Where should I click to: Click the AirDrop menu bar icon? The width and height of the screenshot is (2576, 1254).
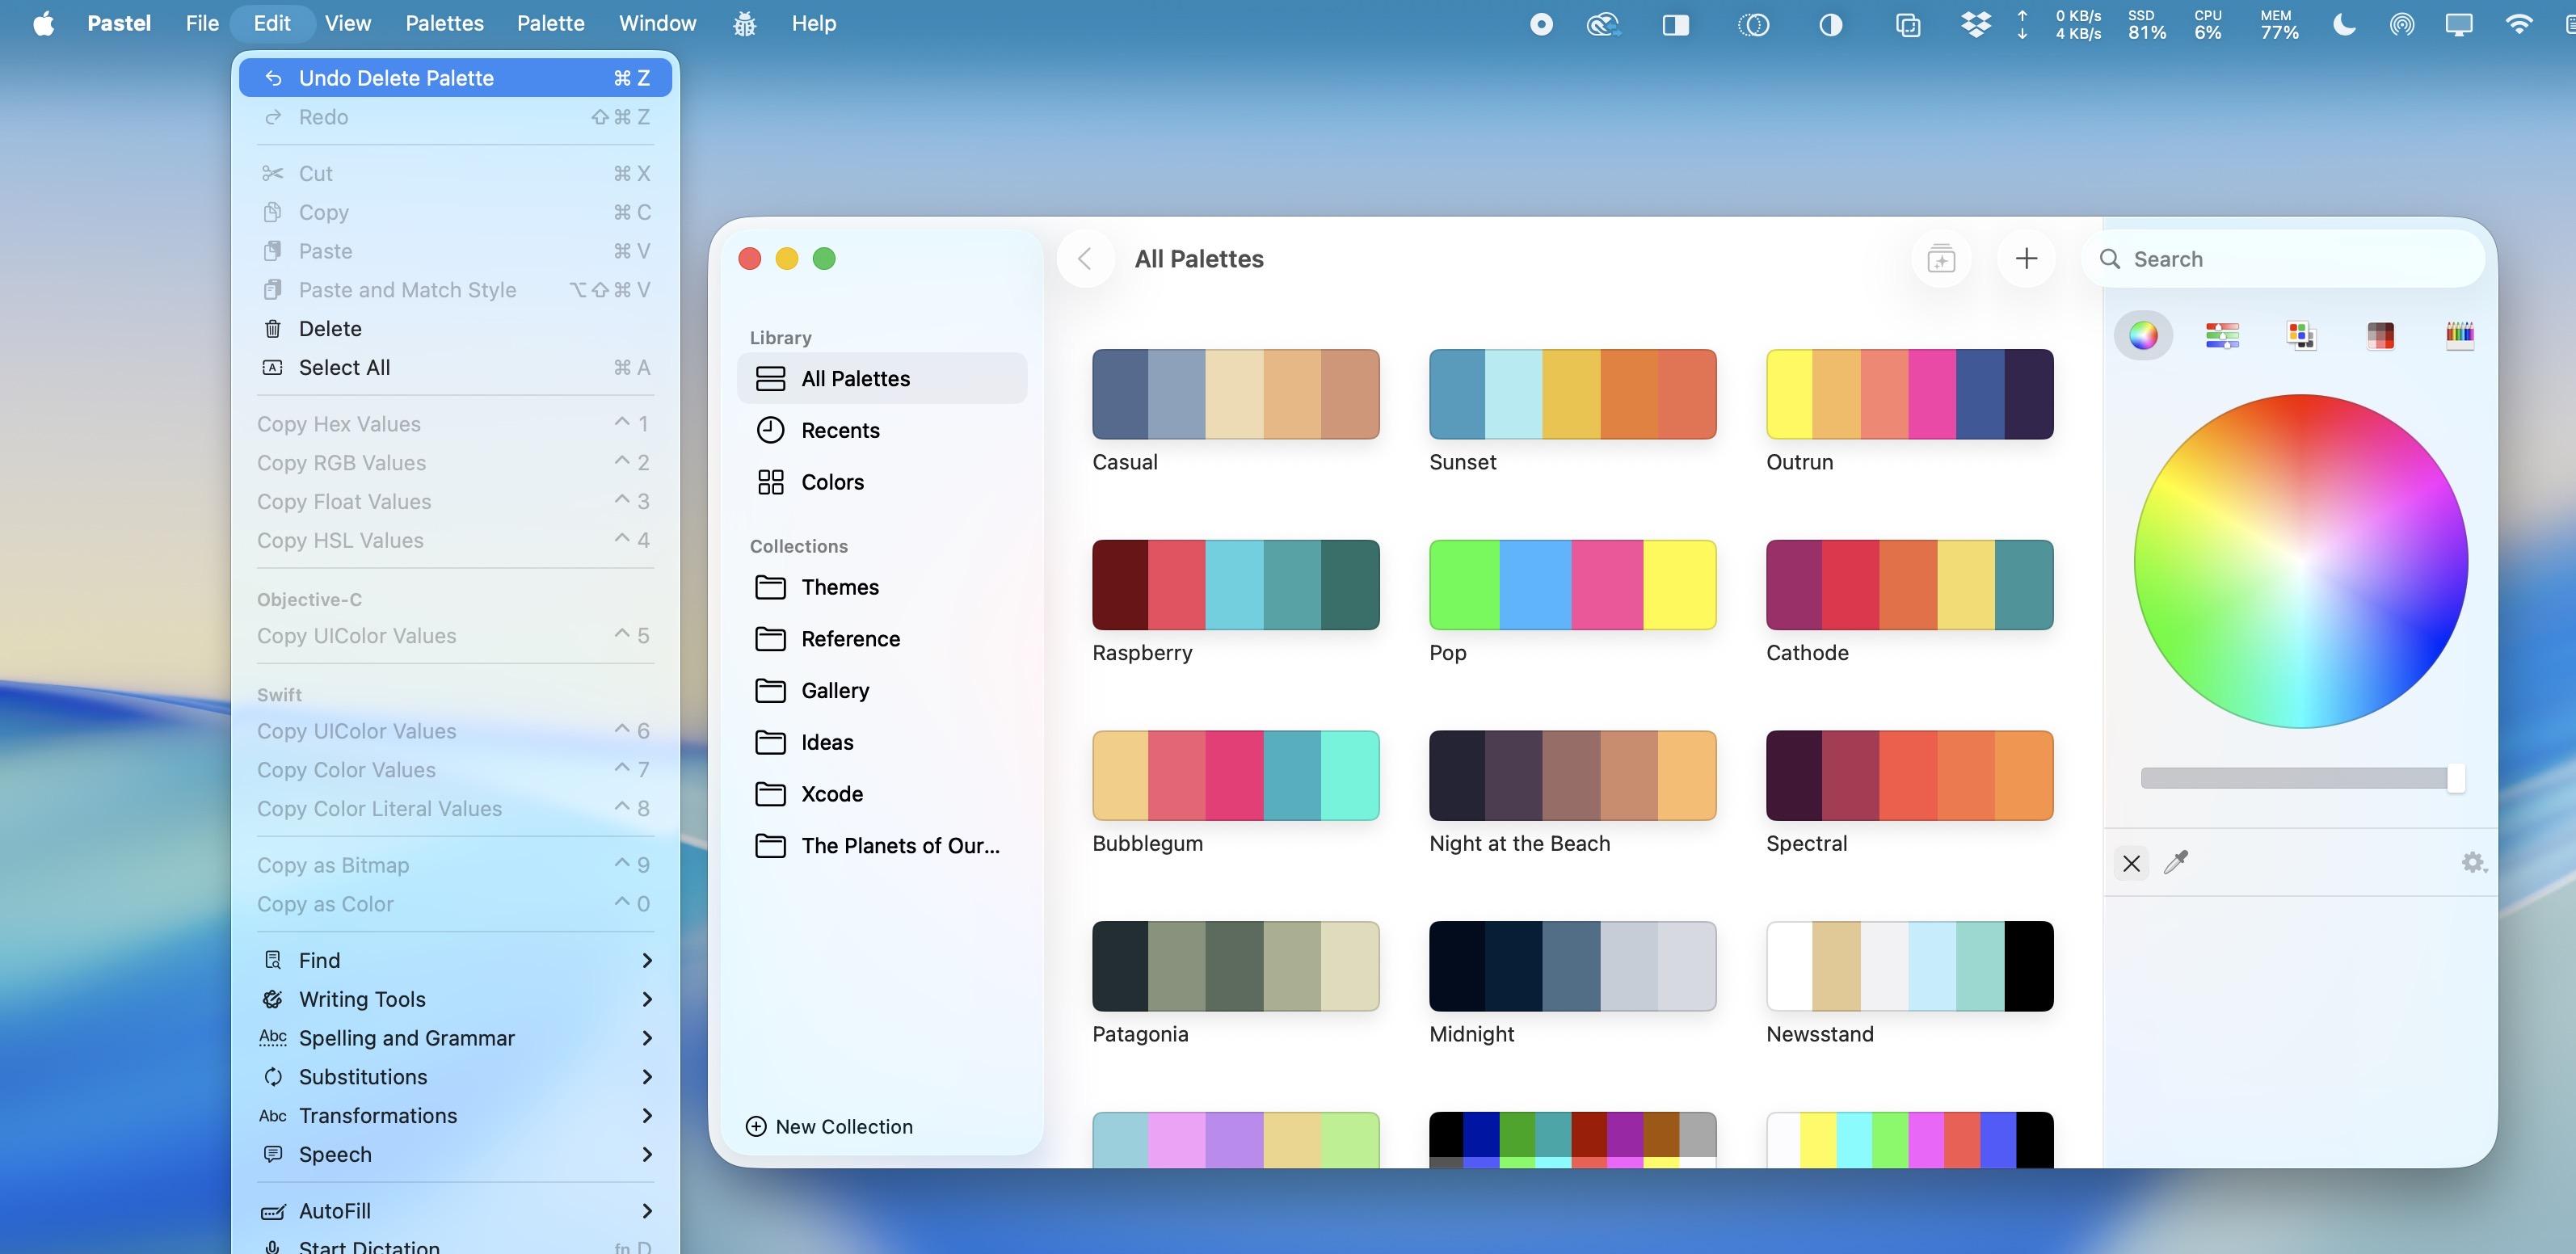coord(2402,24)
